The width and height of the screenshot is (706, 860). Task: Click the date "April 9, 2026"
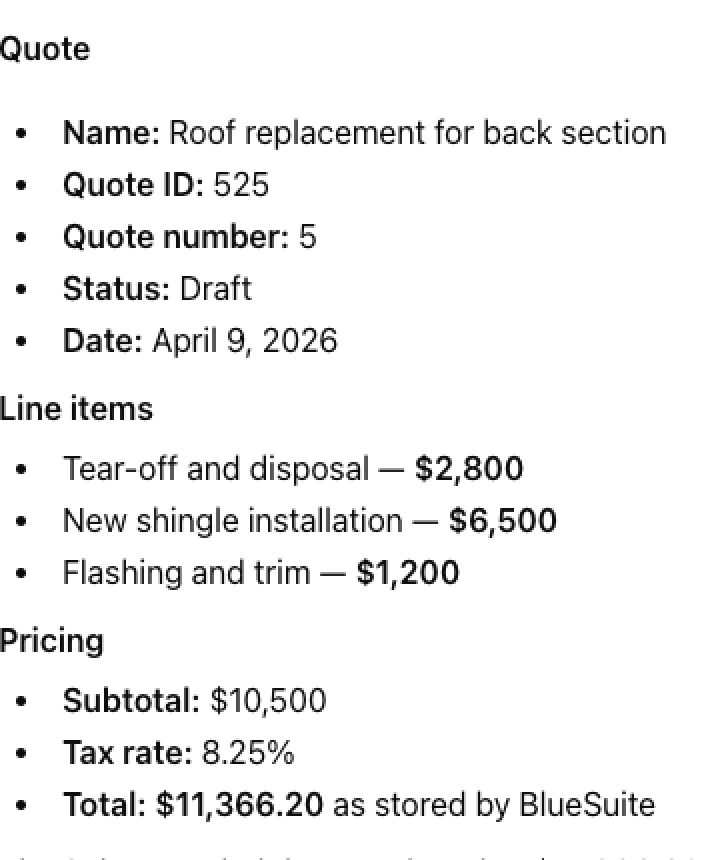[x=245, y=341]
